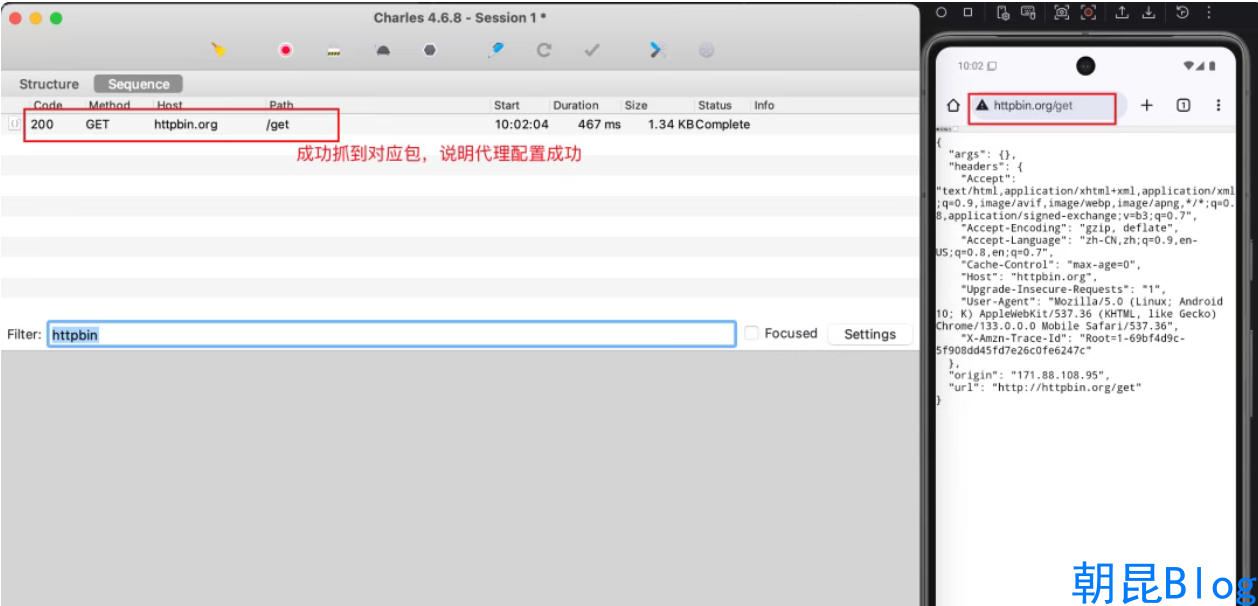Open emulator keyboard and mouse input icon
The width and height of the screenshot is (1258, 606).
pyautogui.click(x=1028, y=12)
